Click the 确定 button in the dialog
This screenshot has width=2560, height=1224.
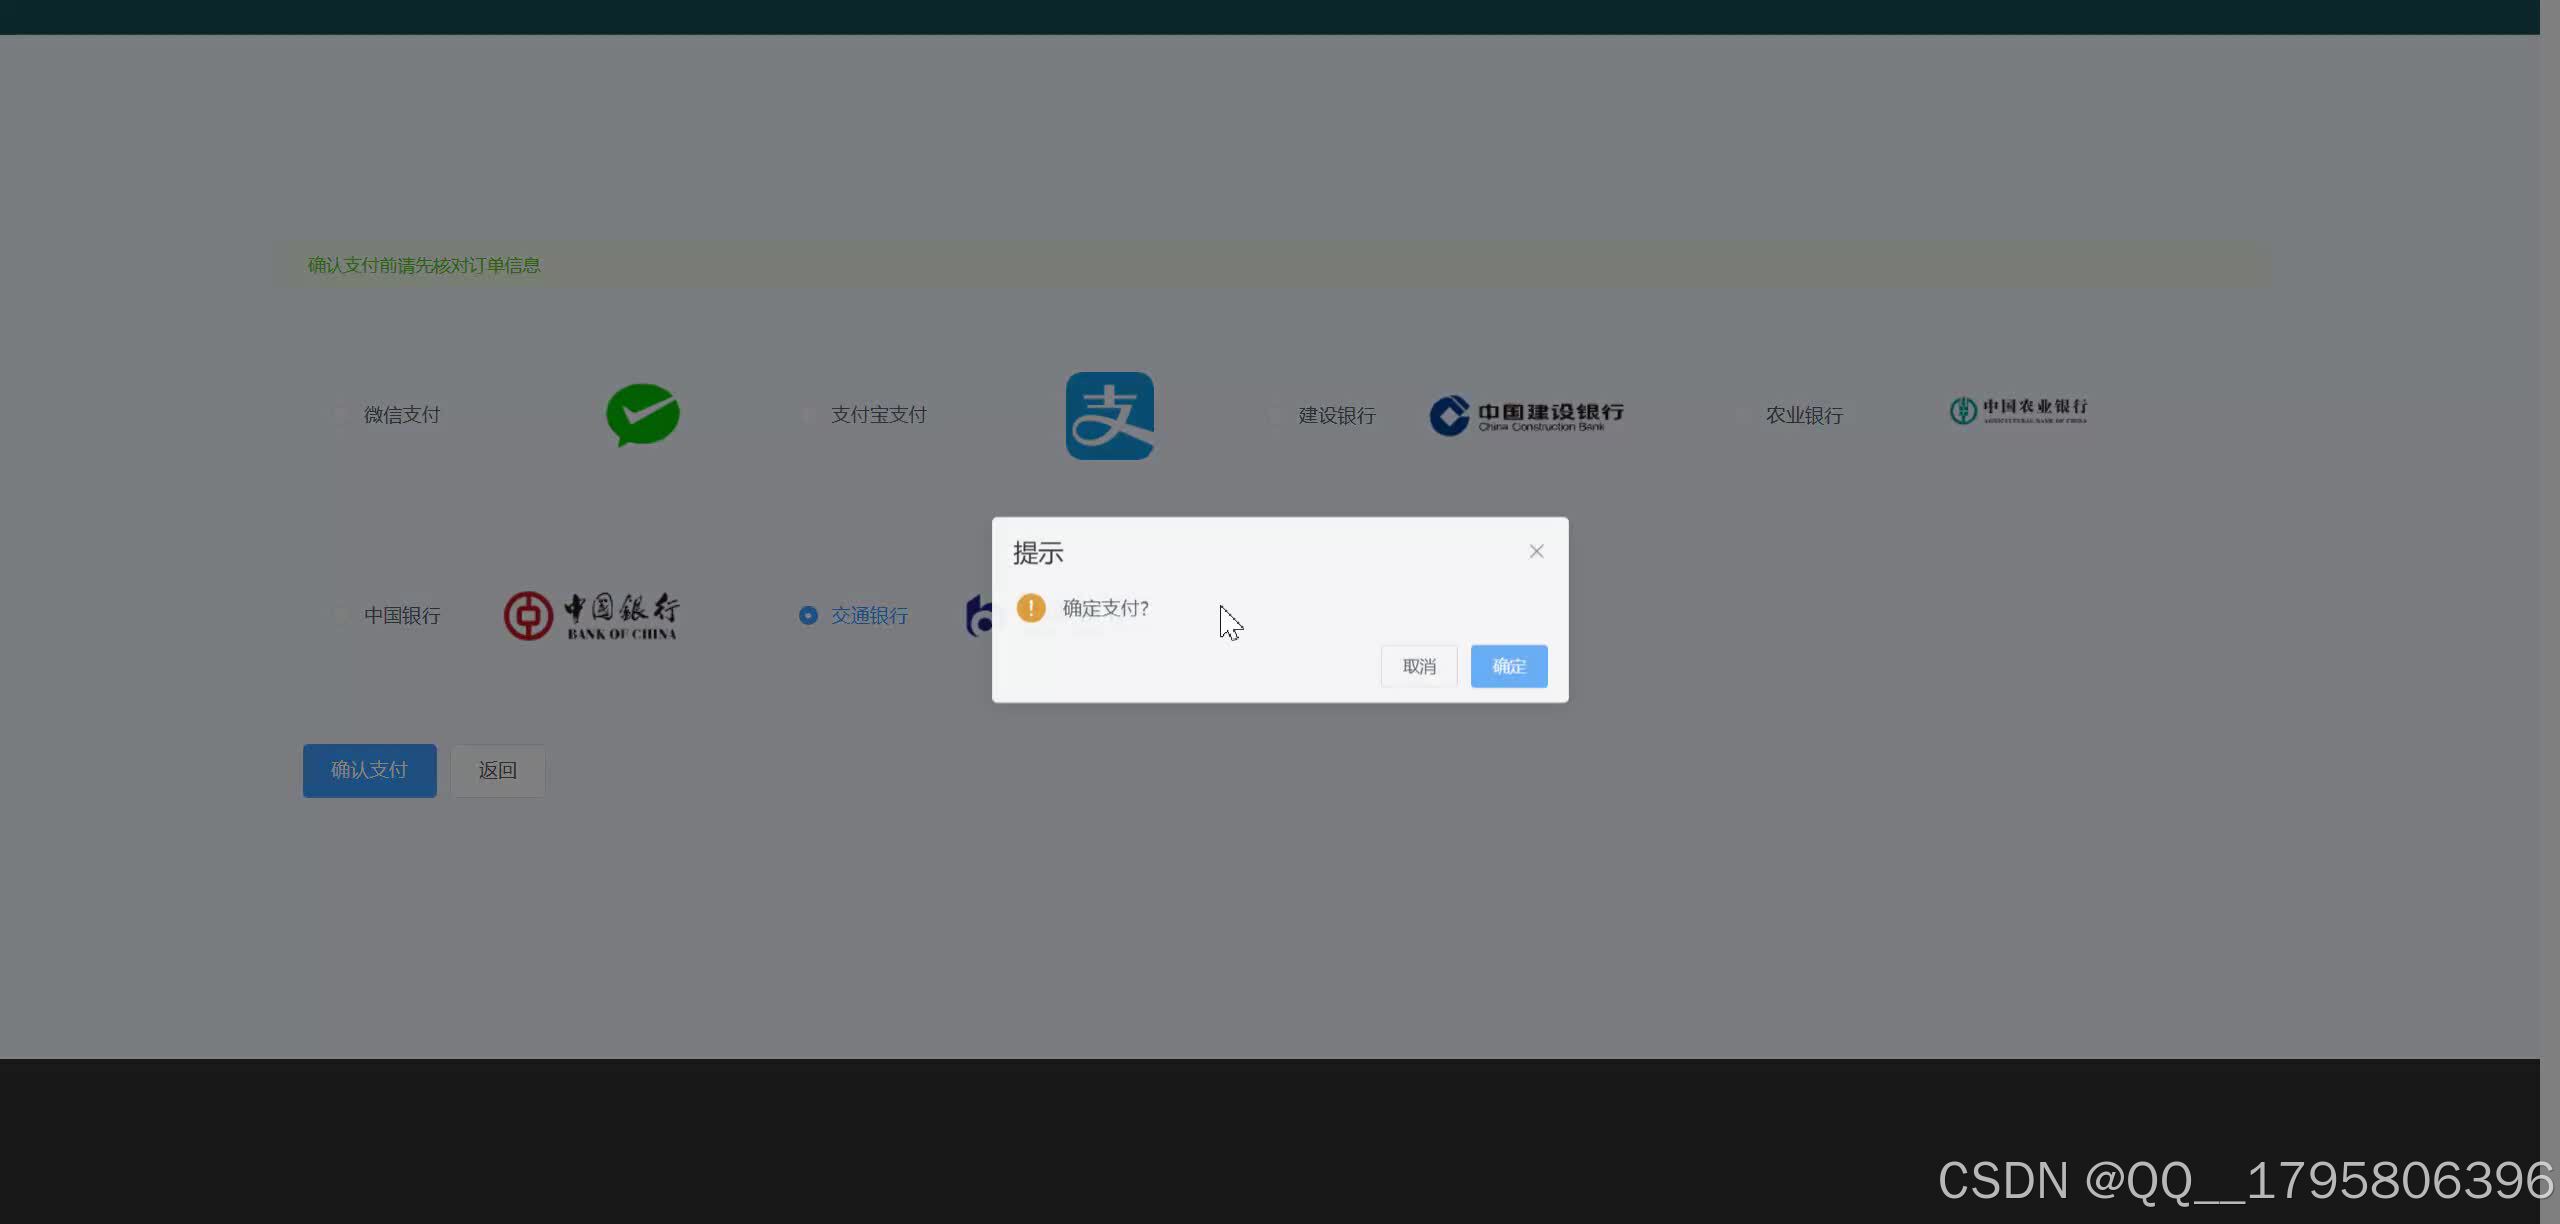click(x=1508, y=665)
